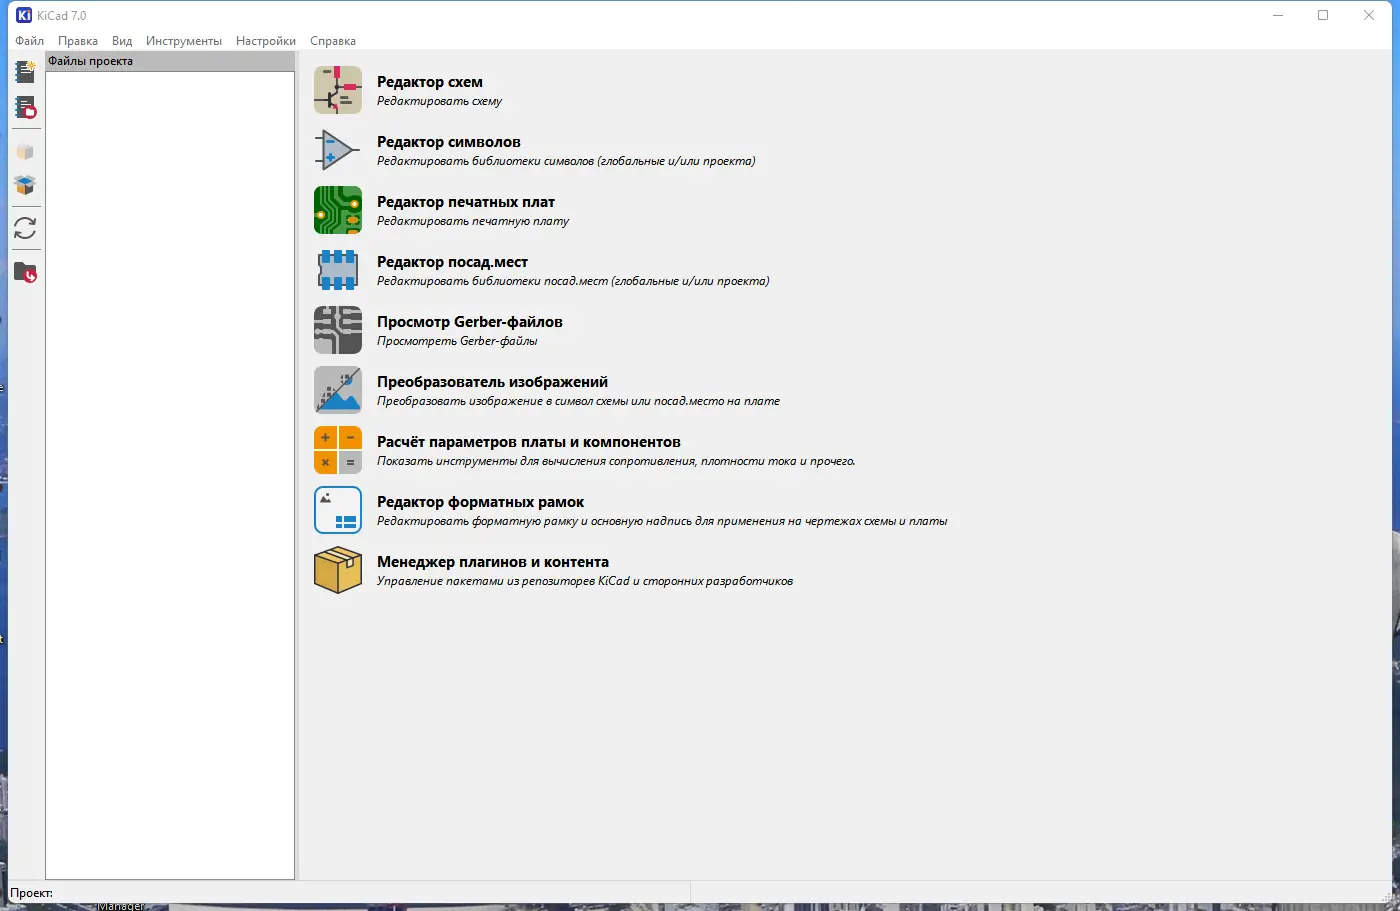Open the Вид menu
This screenshot has height=911, width=1400.
pyautogui.click(x=122, y=41)
